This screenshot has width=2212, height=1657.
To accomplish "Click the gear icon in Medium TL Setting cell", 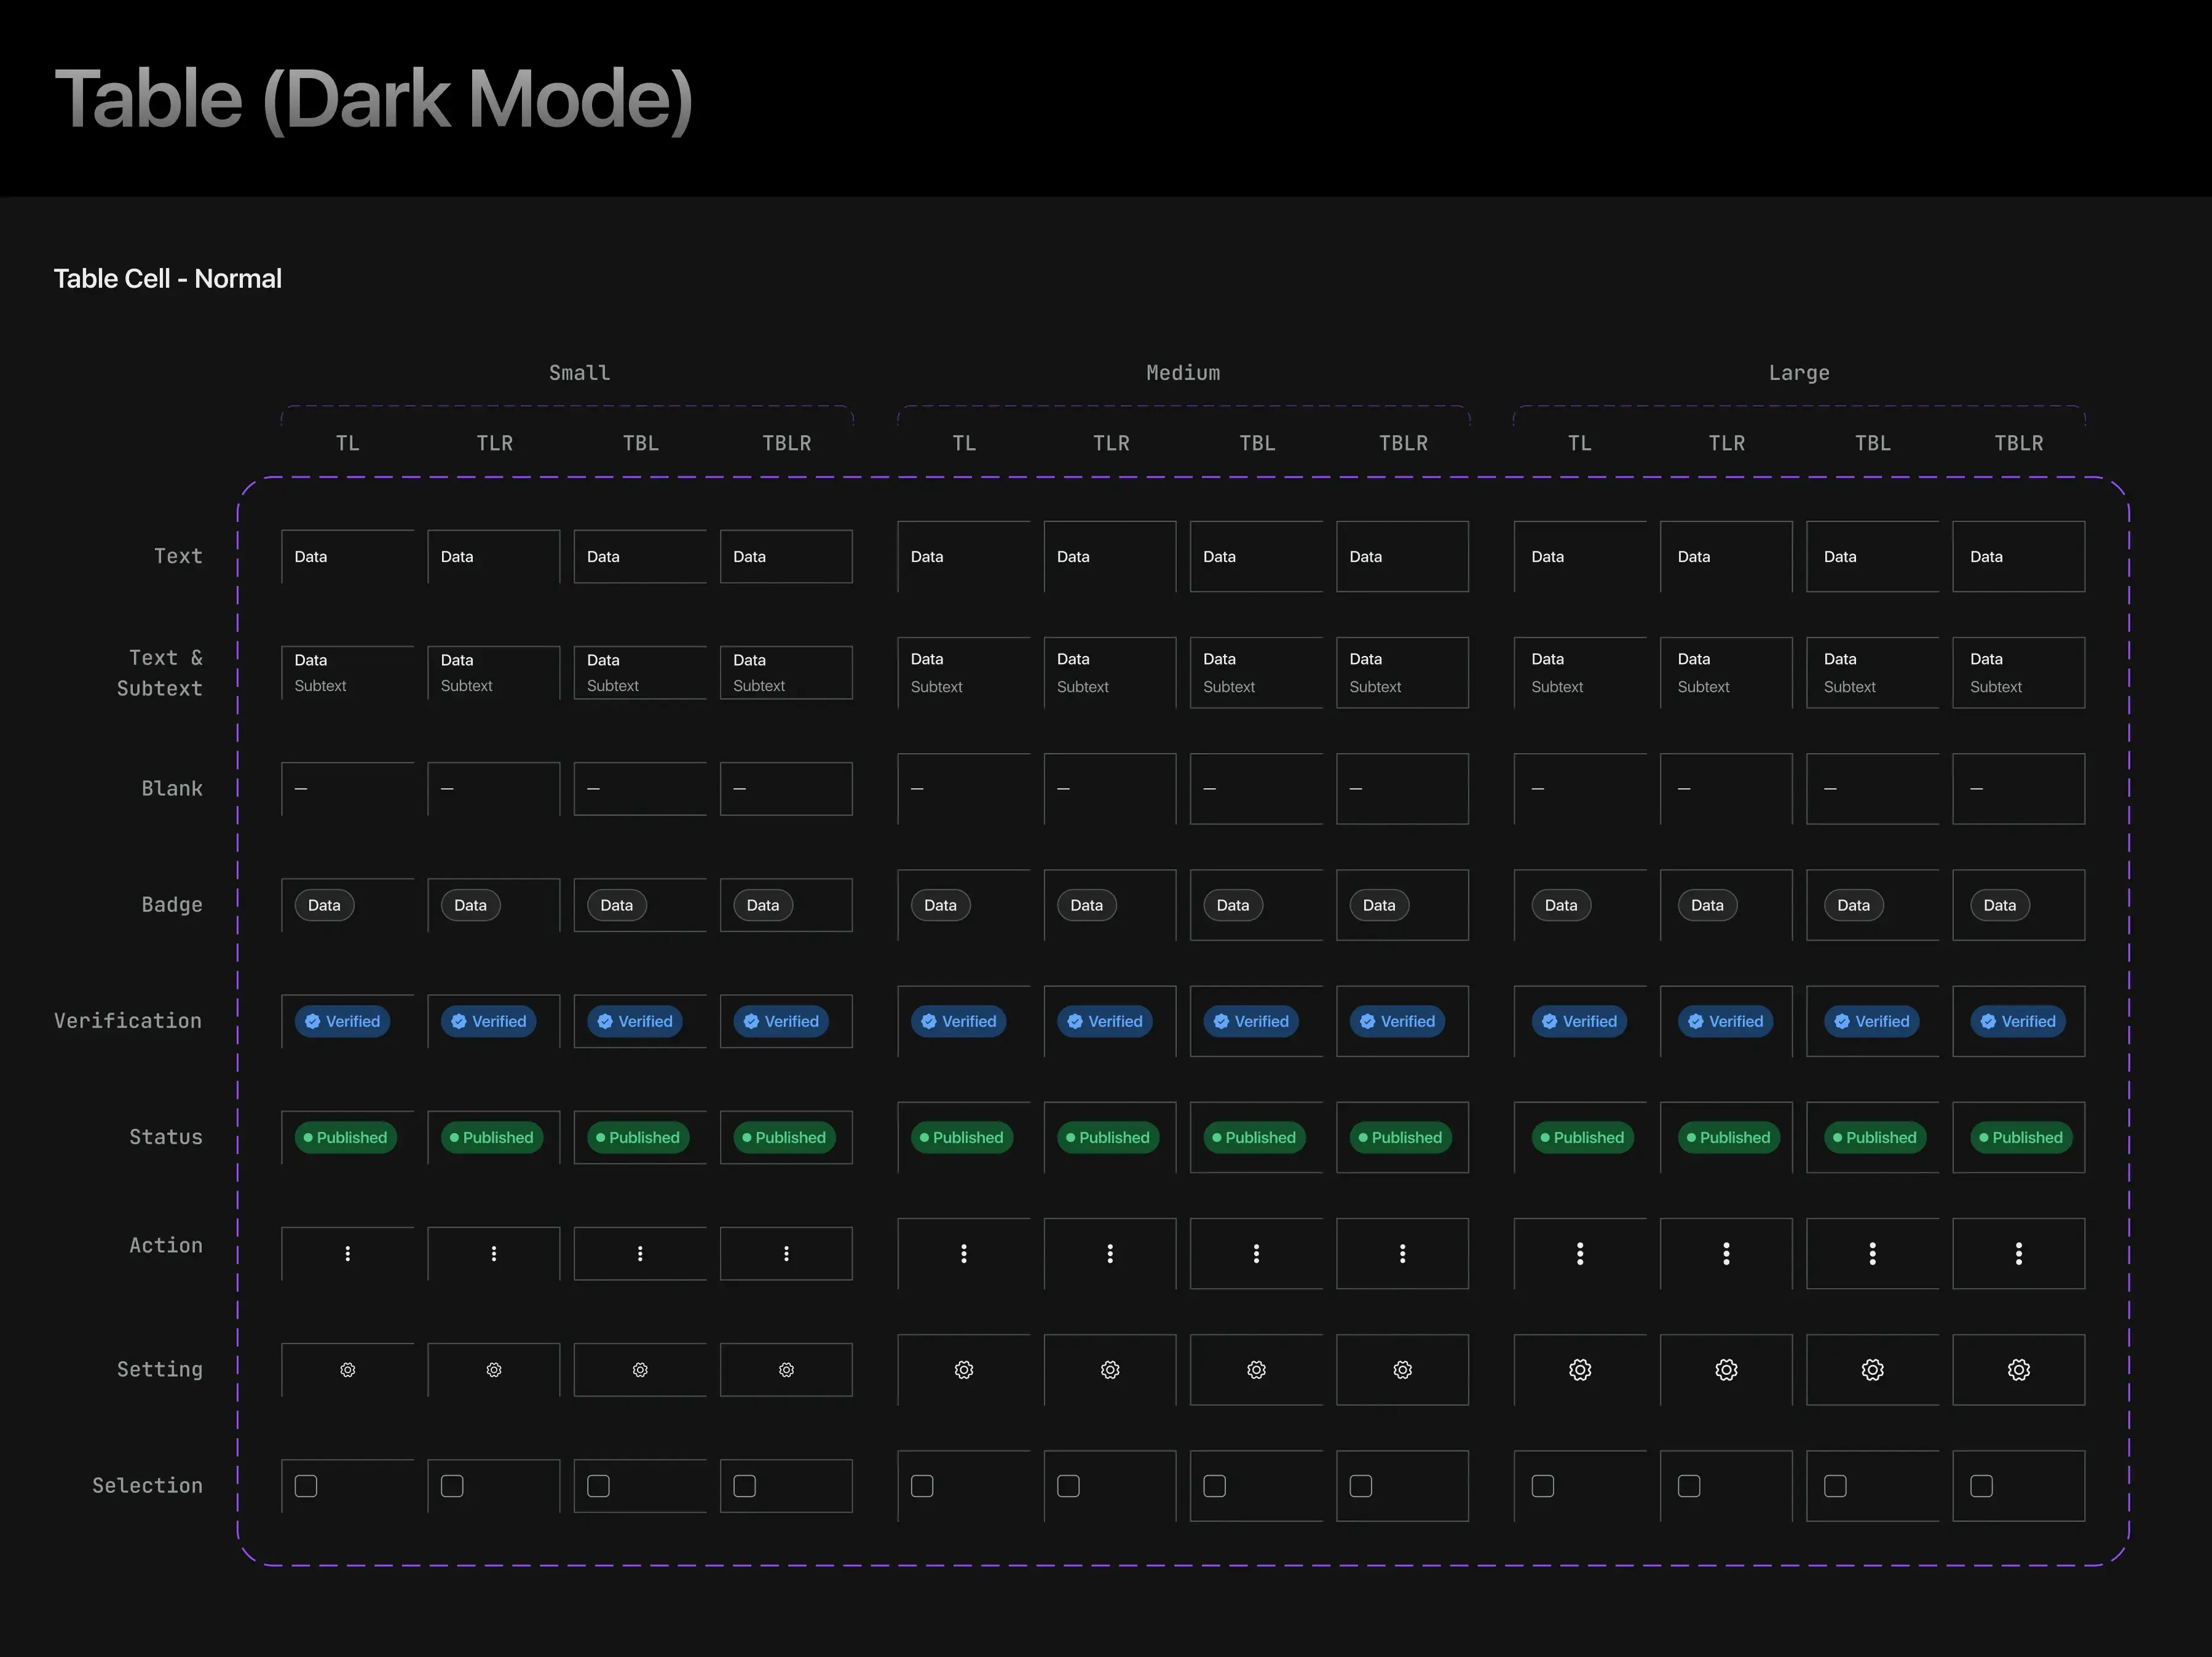I will 964,1370.
